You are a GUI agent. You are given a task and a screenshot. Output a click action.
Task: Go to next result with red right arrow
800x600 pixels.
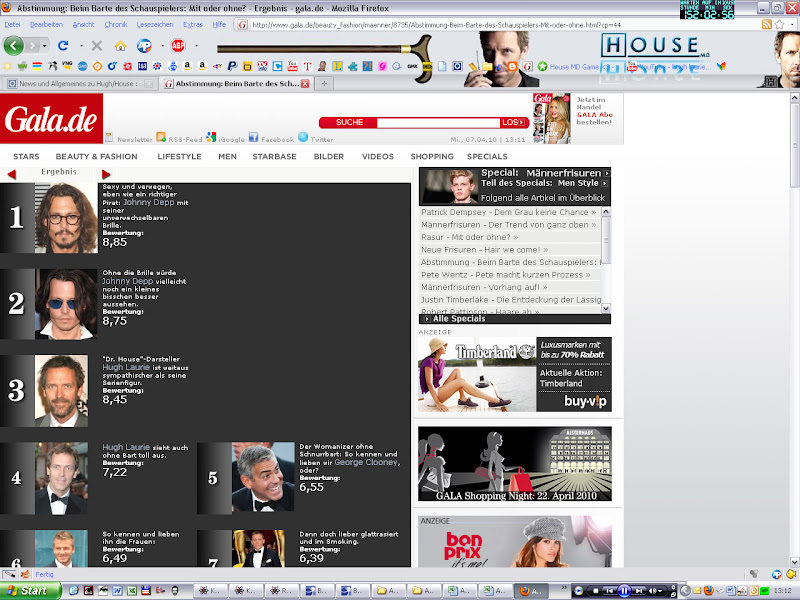point(106,174)
